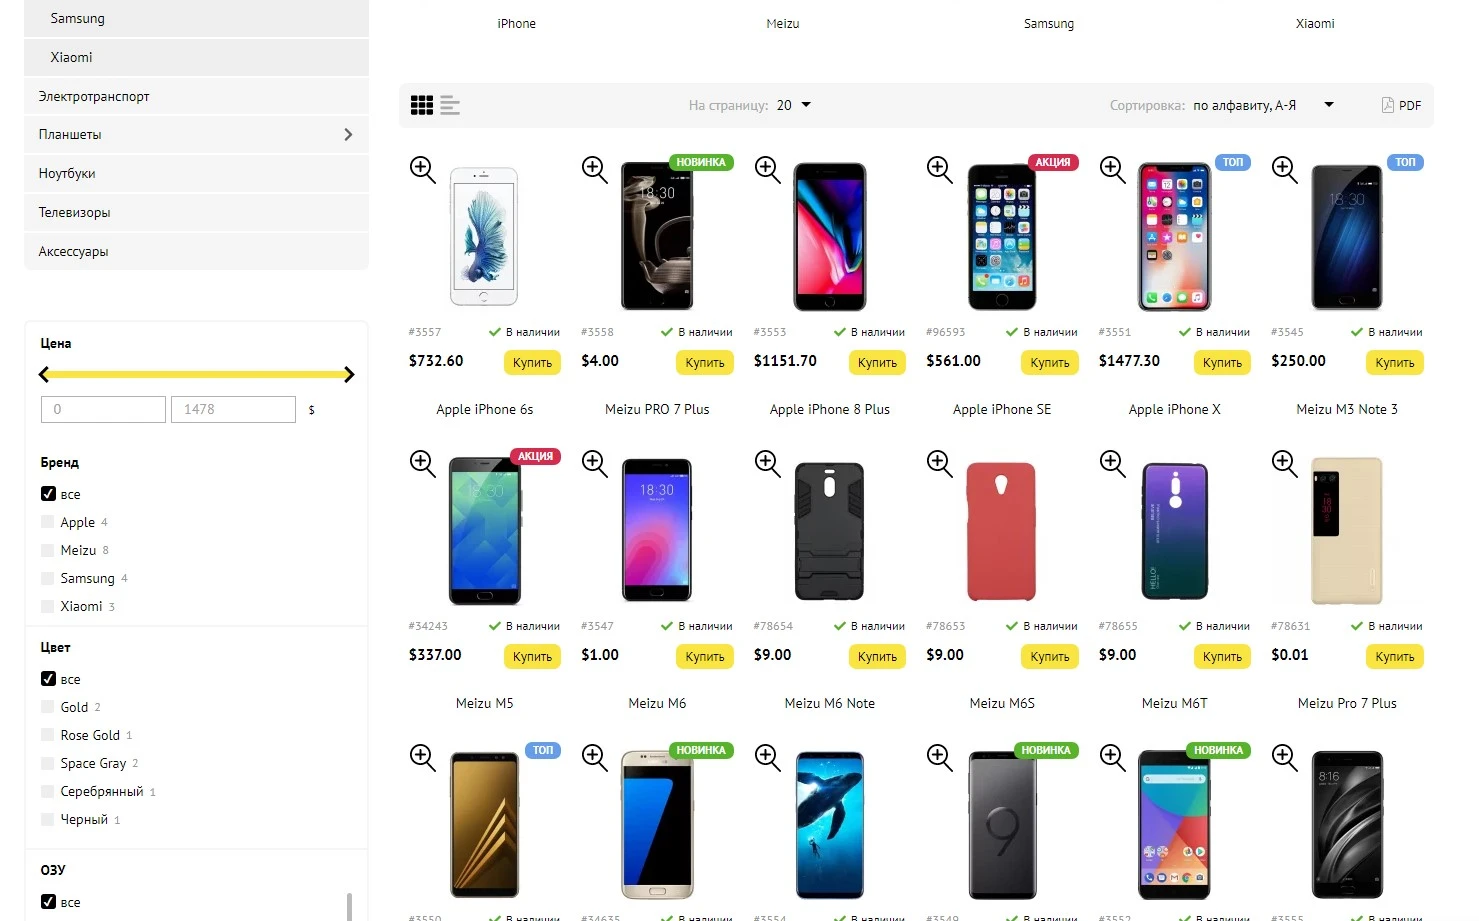Open sorting dropdown по алфавиту
Image resolution: width=1479 pixels, height=921 pixels.
[x=1264, y=105]
